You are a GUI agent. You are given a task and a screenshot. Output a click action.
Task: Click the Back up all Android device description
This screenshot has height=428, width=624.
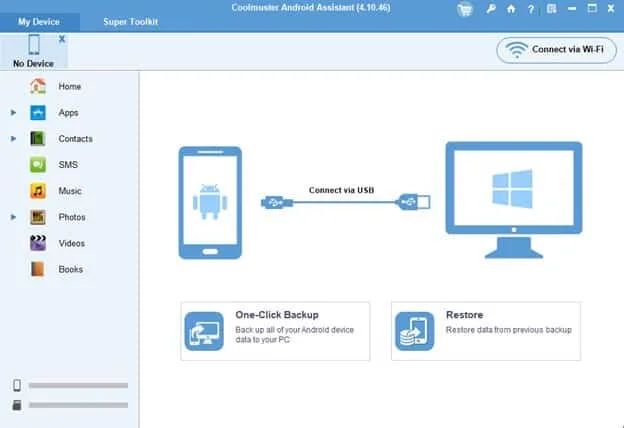pos(294,335)
